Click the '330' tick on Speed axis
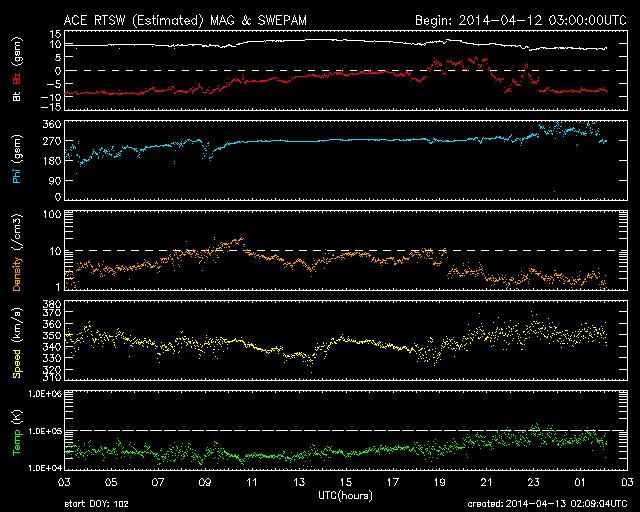The image size is (640, 512). pyautogui.click(x=52, y=358)
